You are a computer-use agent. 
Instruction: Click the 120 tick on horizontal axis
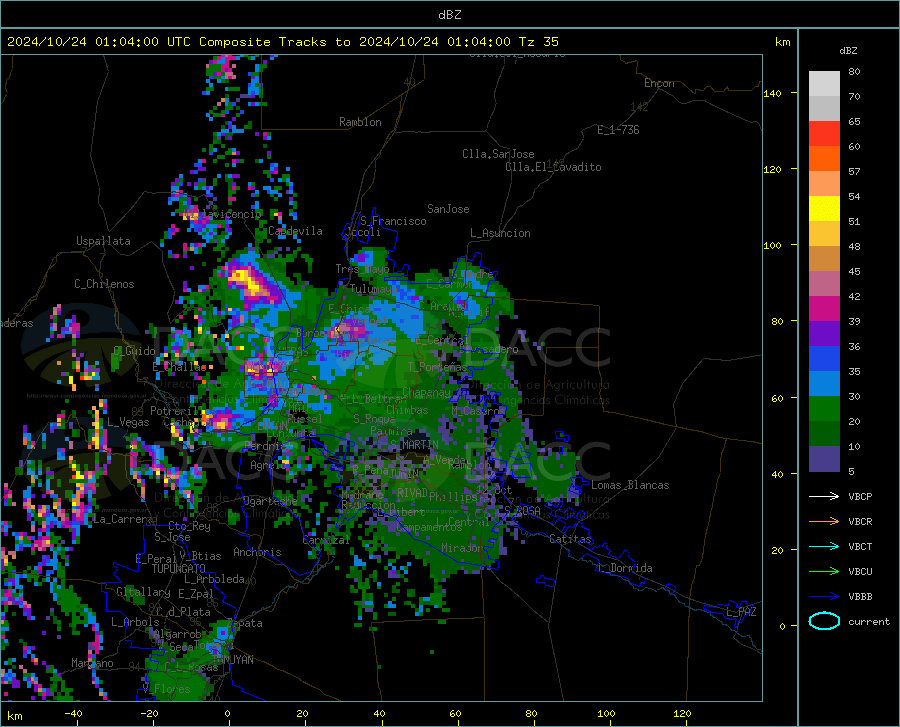pos(682,713)
